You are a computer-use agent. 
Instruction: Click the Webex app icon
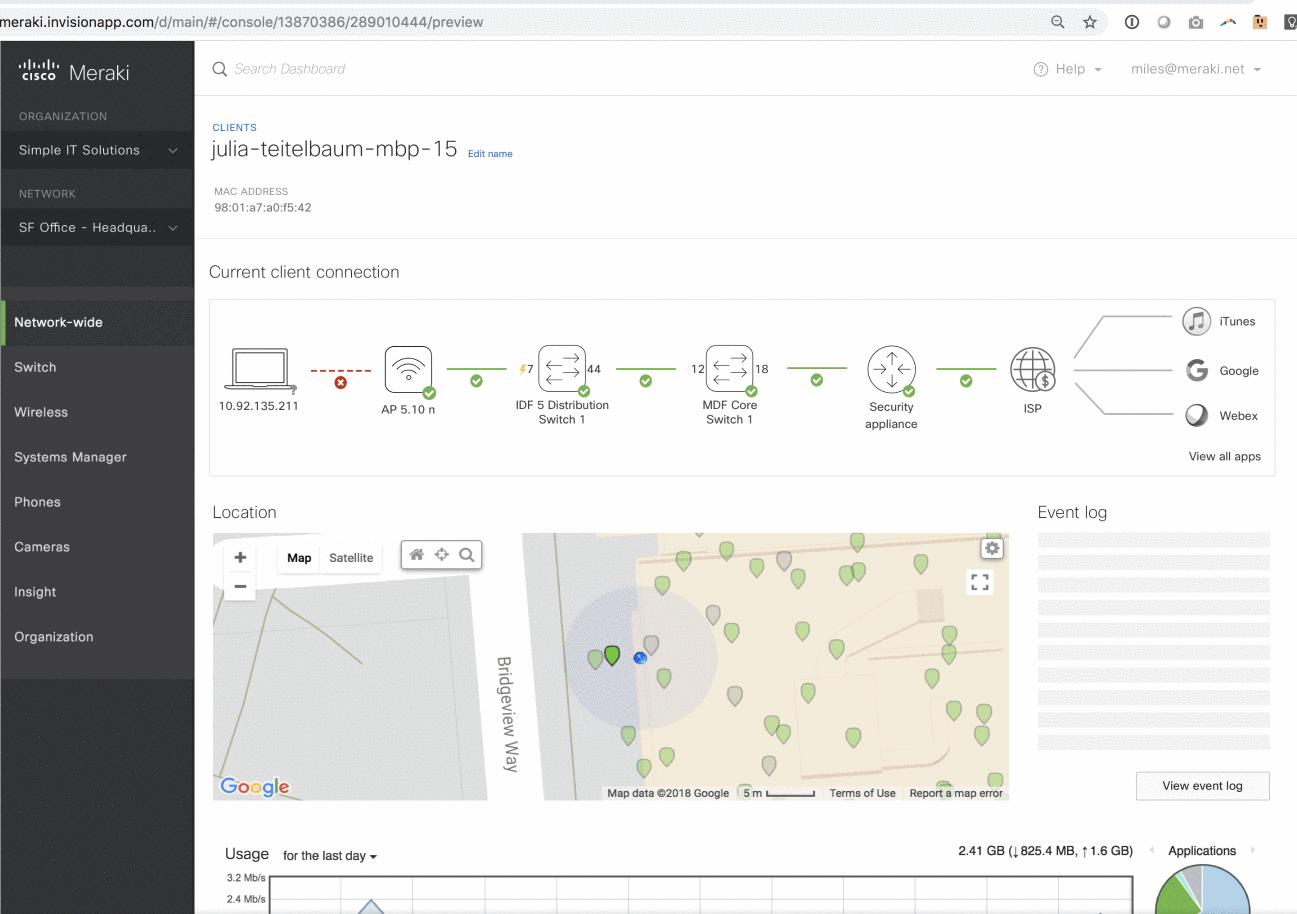(1196, 415)
